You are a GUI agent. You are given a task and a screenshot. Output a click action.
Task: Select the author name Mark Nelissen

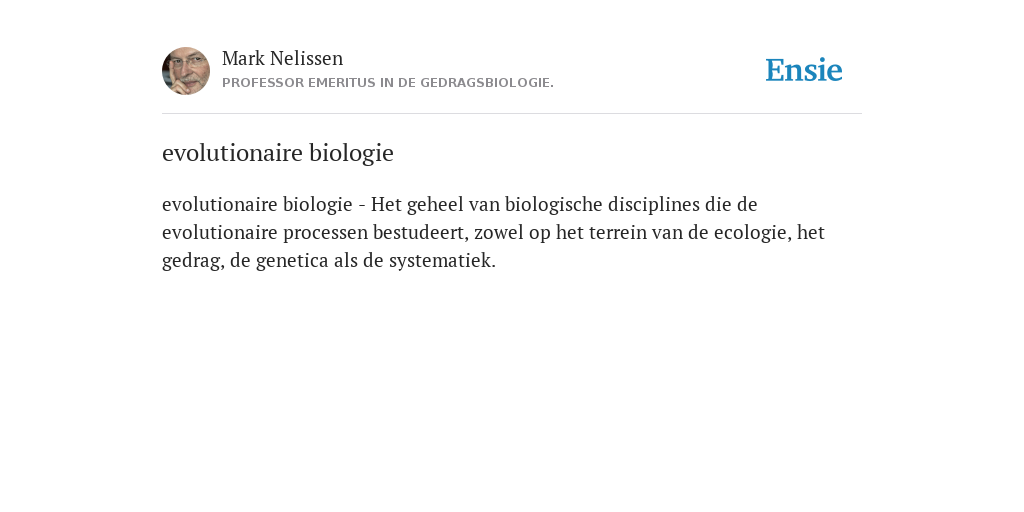[282, 58]
